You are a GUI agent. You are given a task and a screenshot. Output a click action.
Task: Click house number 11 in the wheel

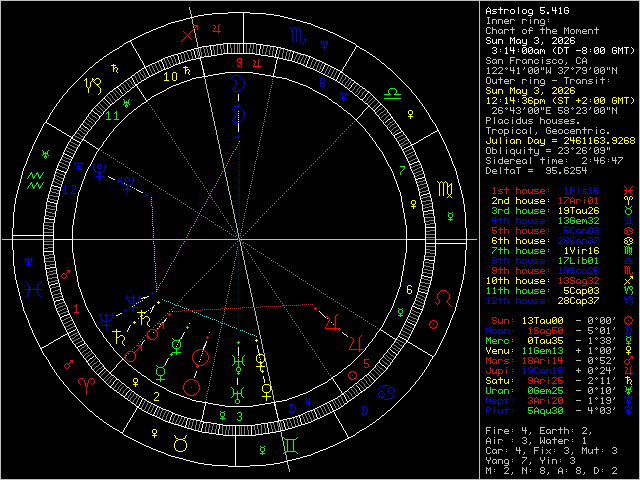point(113,116)
